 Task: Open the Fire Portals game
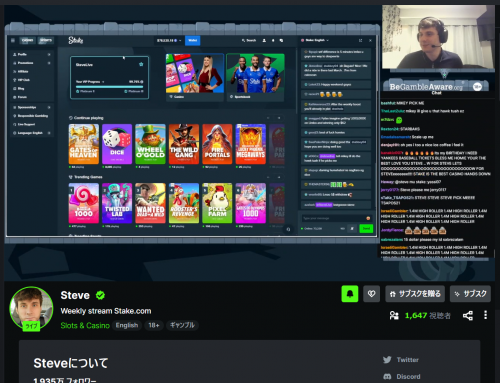click(x=217, y=144)
